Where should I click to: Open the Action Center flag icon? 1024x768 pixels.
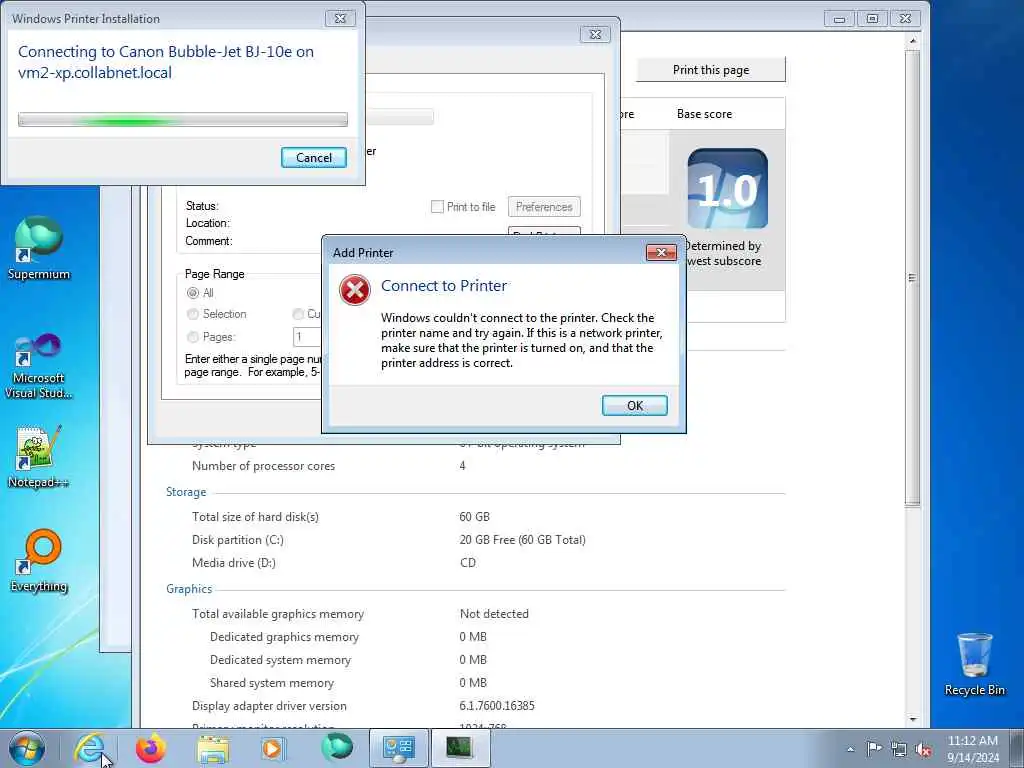(874, 749)
